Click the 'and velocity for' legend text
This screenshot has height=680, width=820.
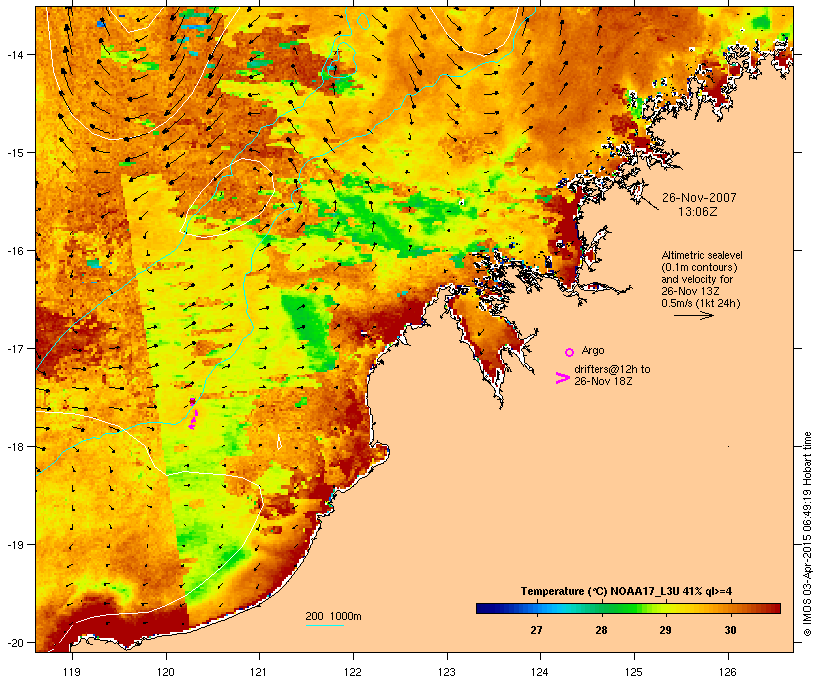697,279
